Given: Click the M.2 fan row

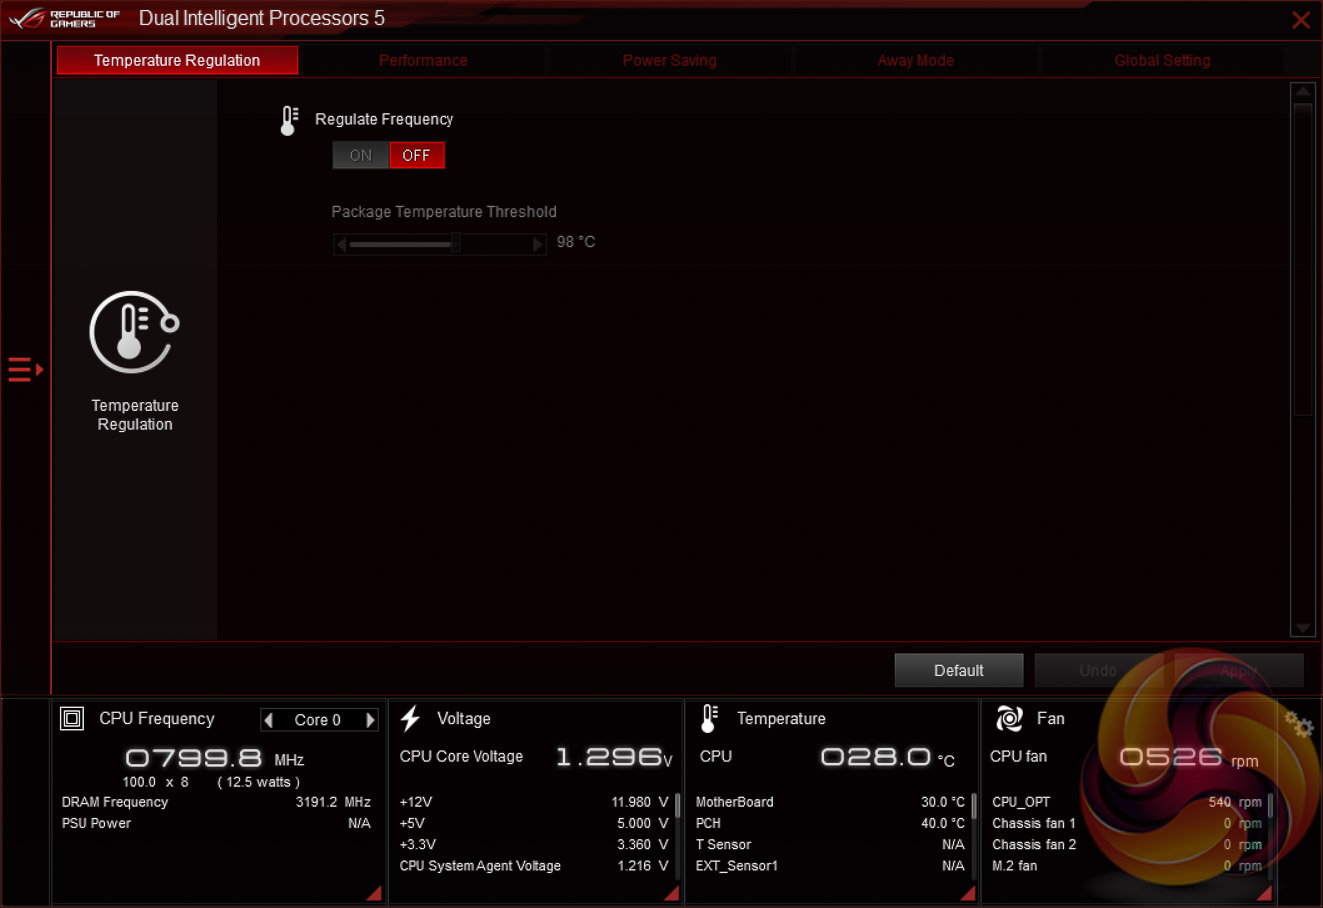Looking at the screenshot, I should coord(1127,866).
